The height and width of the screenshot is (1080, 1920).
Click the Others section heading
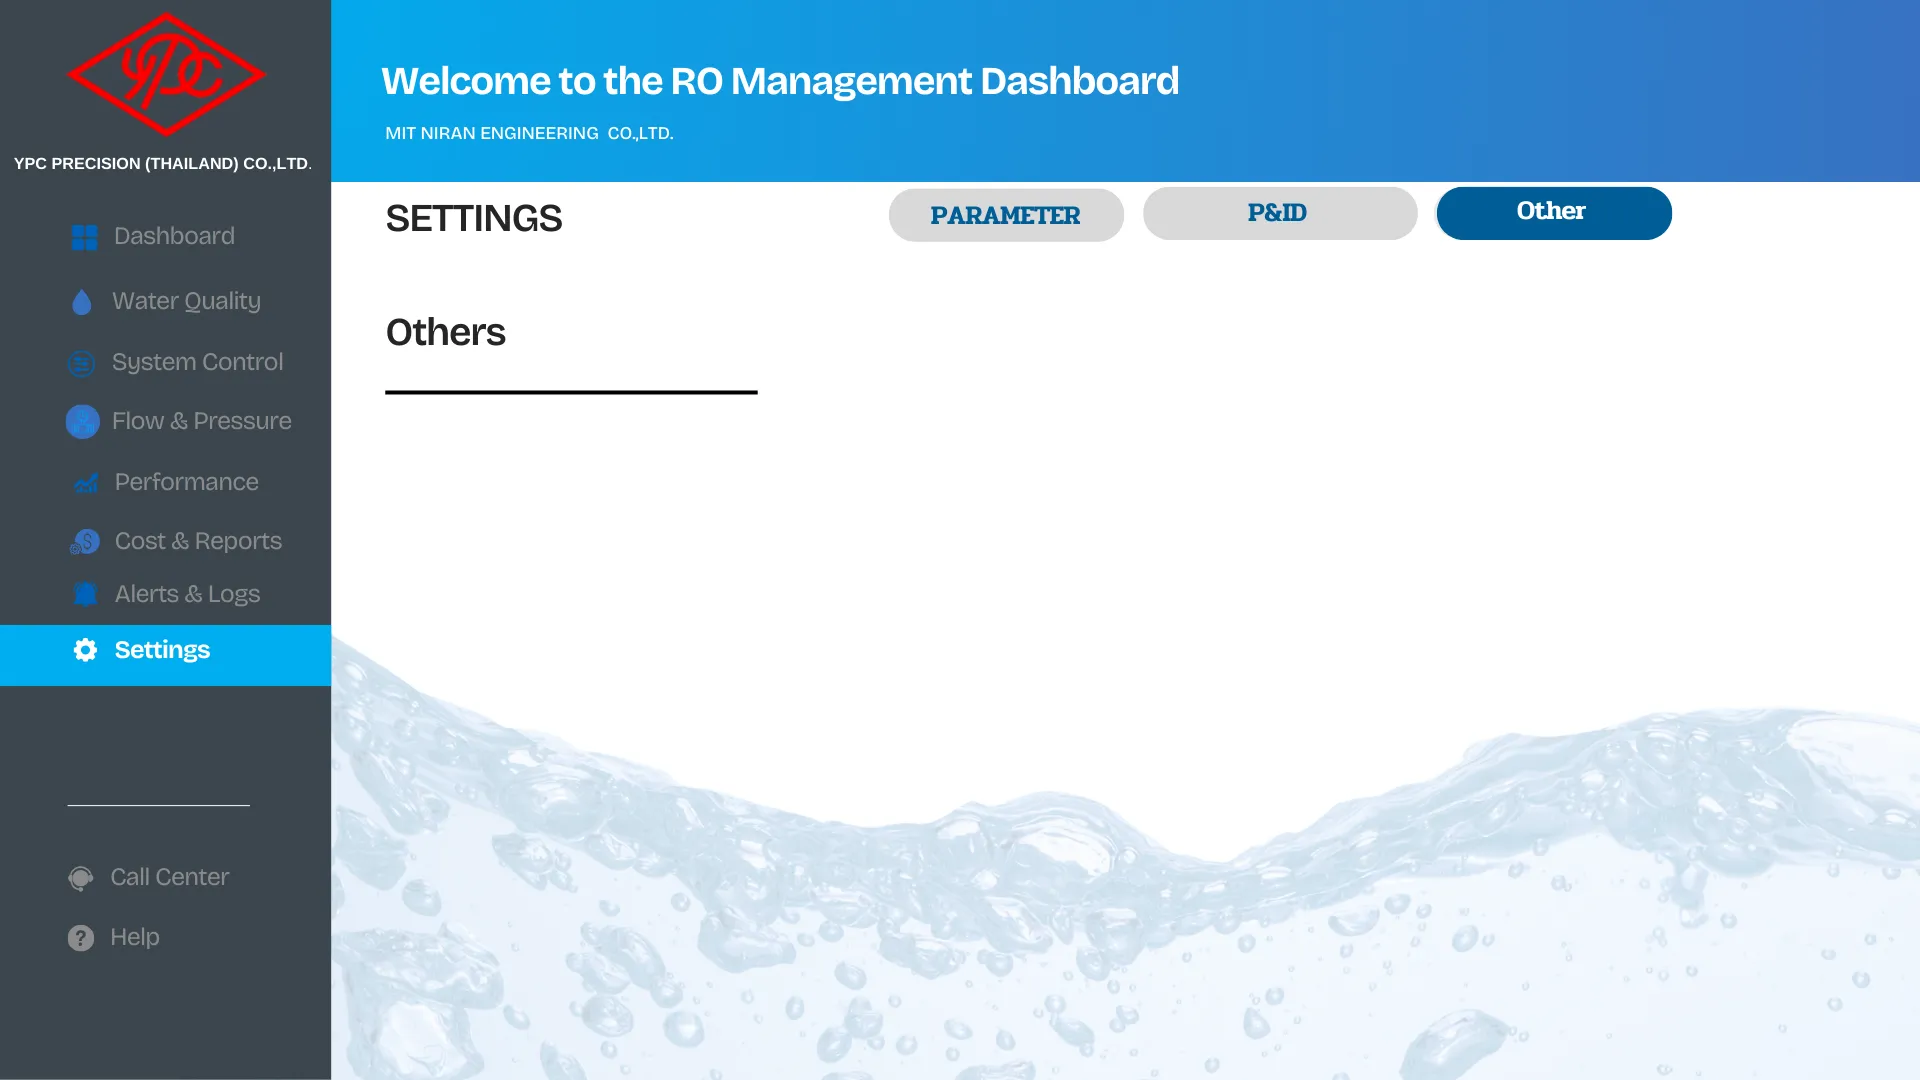446,332
